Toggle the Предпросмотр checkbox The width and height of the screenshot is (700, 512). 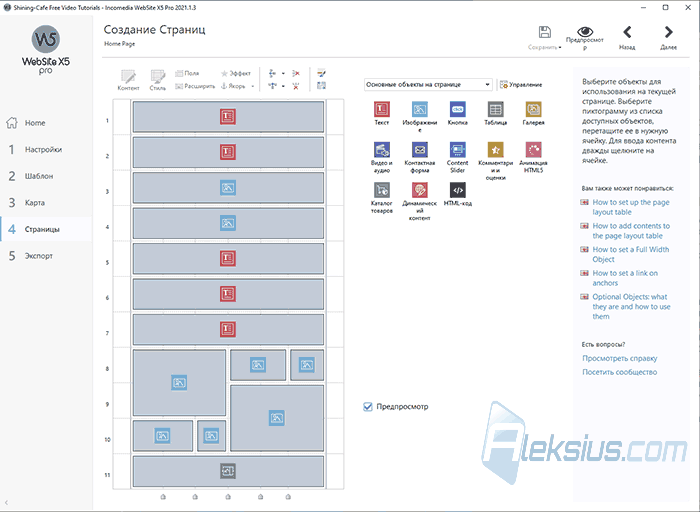368,407
